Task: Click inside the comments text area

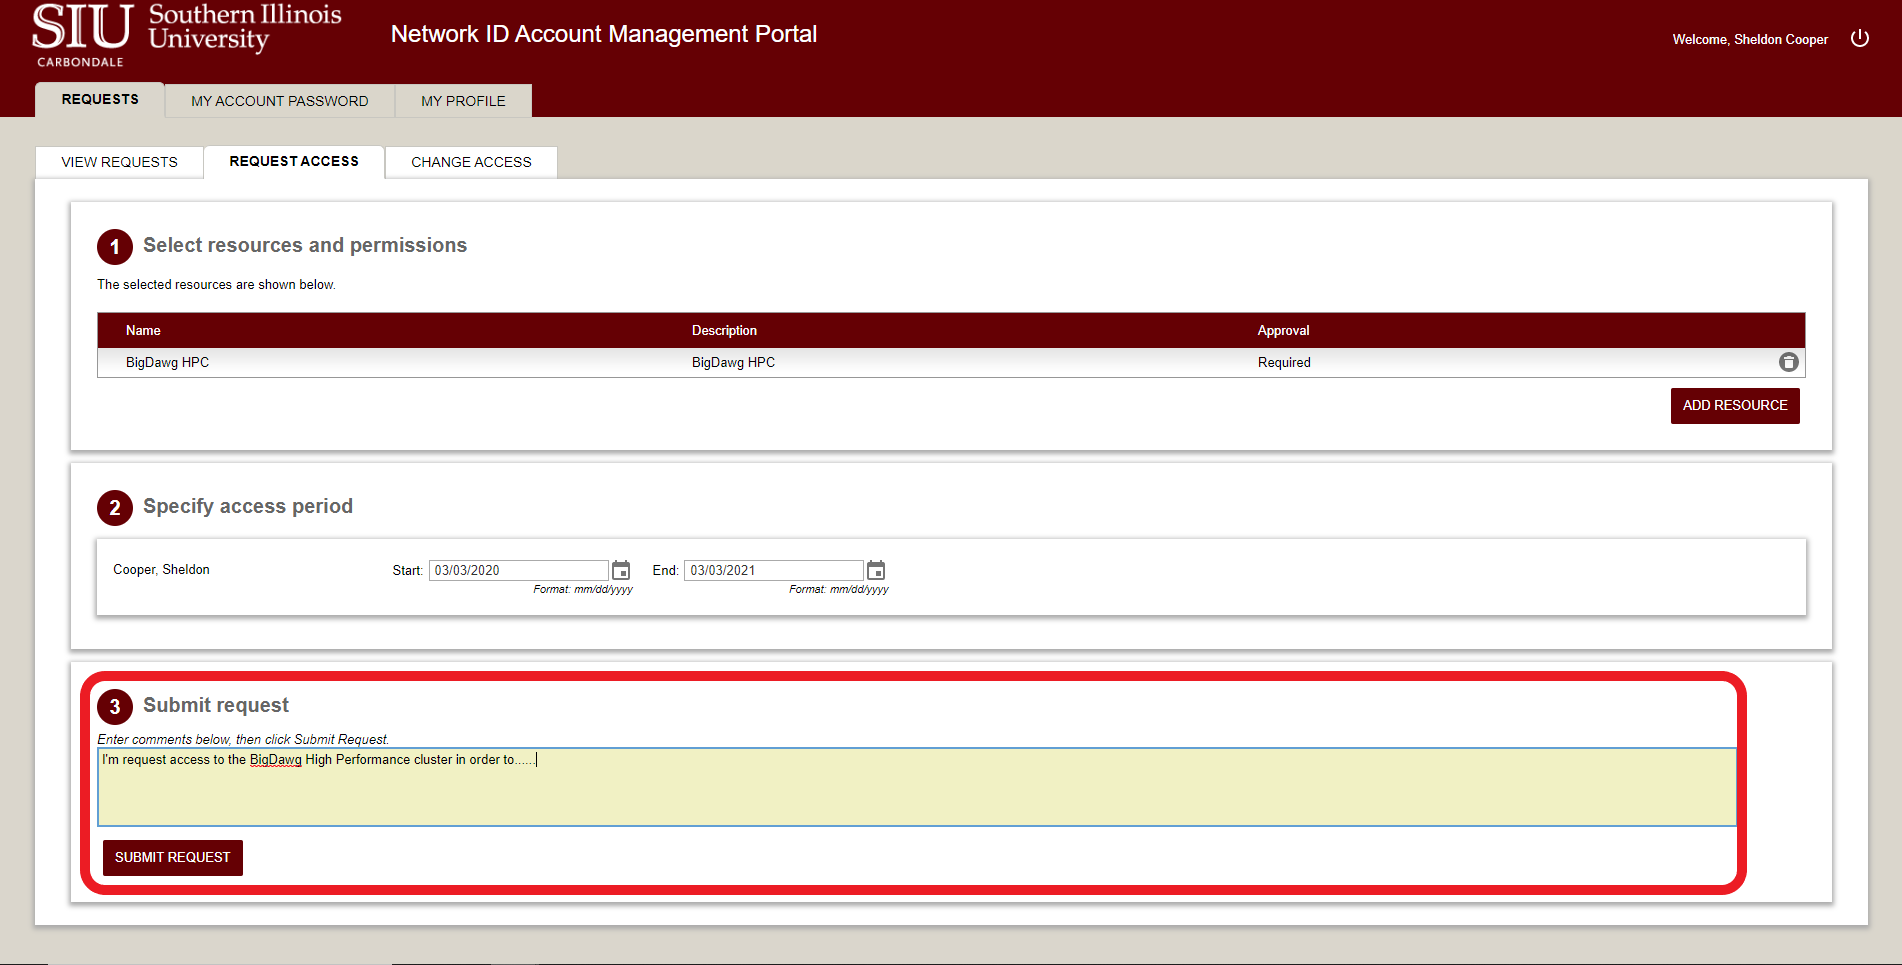Action: 917,787
